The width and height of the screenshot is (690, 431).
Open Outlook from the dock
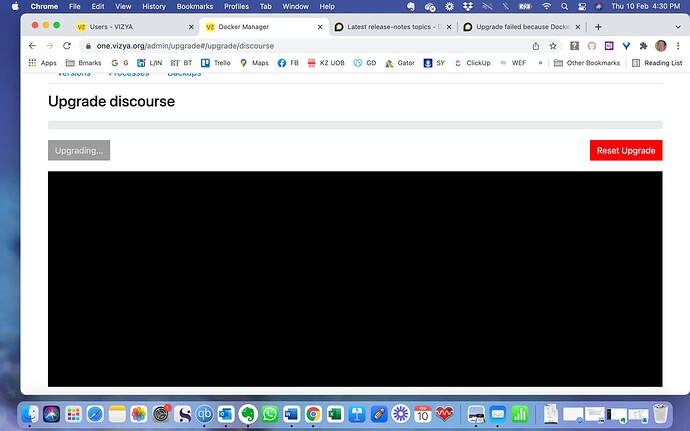[226, 414]
